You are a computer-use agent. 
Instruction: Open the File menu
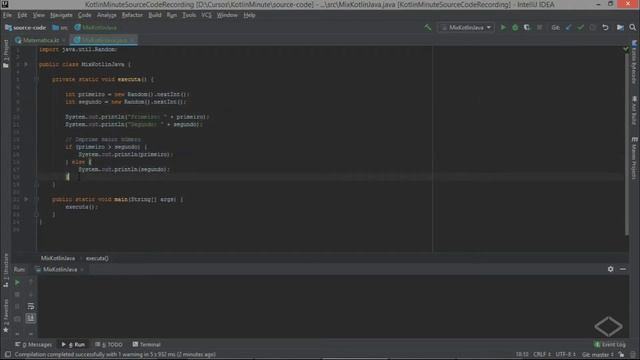tap(7, 15)
